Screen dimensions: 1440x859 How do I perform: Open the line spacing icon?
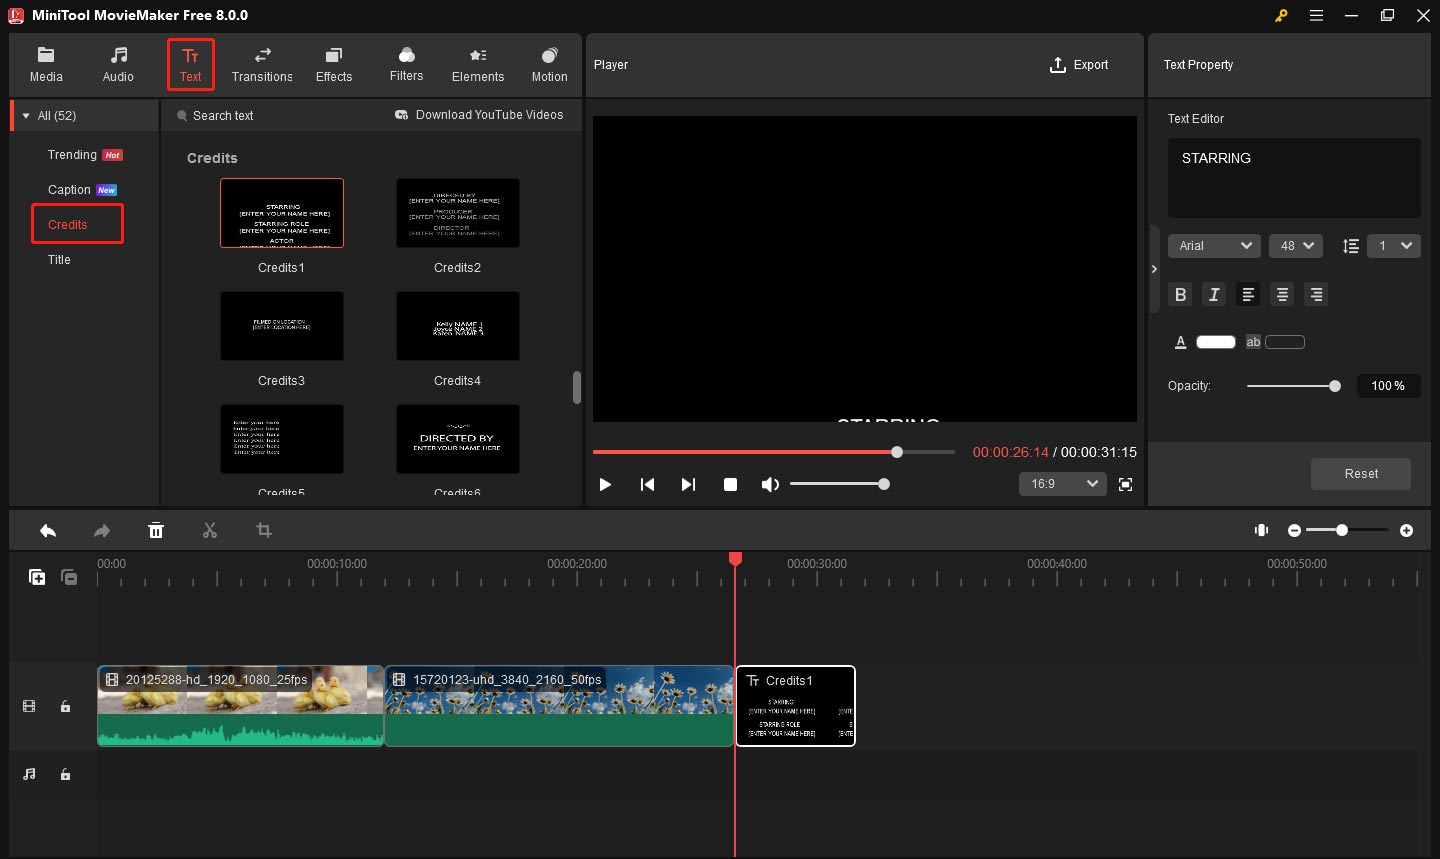1350,246
